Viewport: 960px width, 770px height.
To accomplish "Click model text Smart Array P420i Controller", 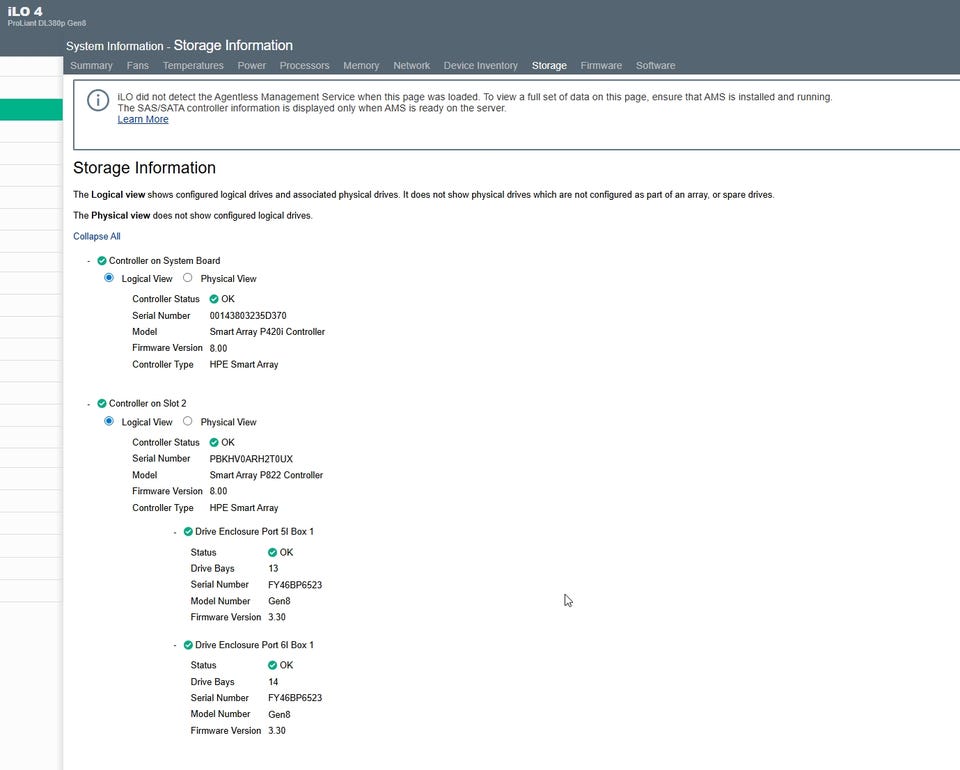I will 267,332.
